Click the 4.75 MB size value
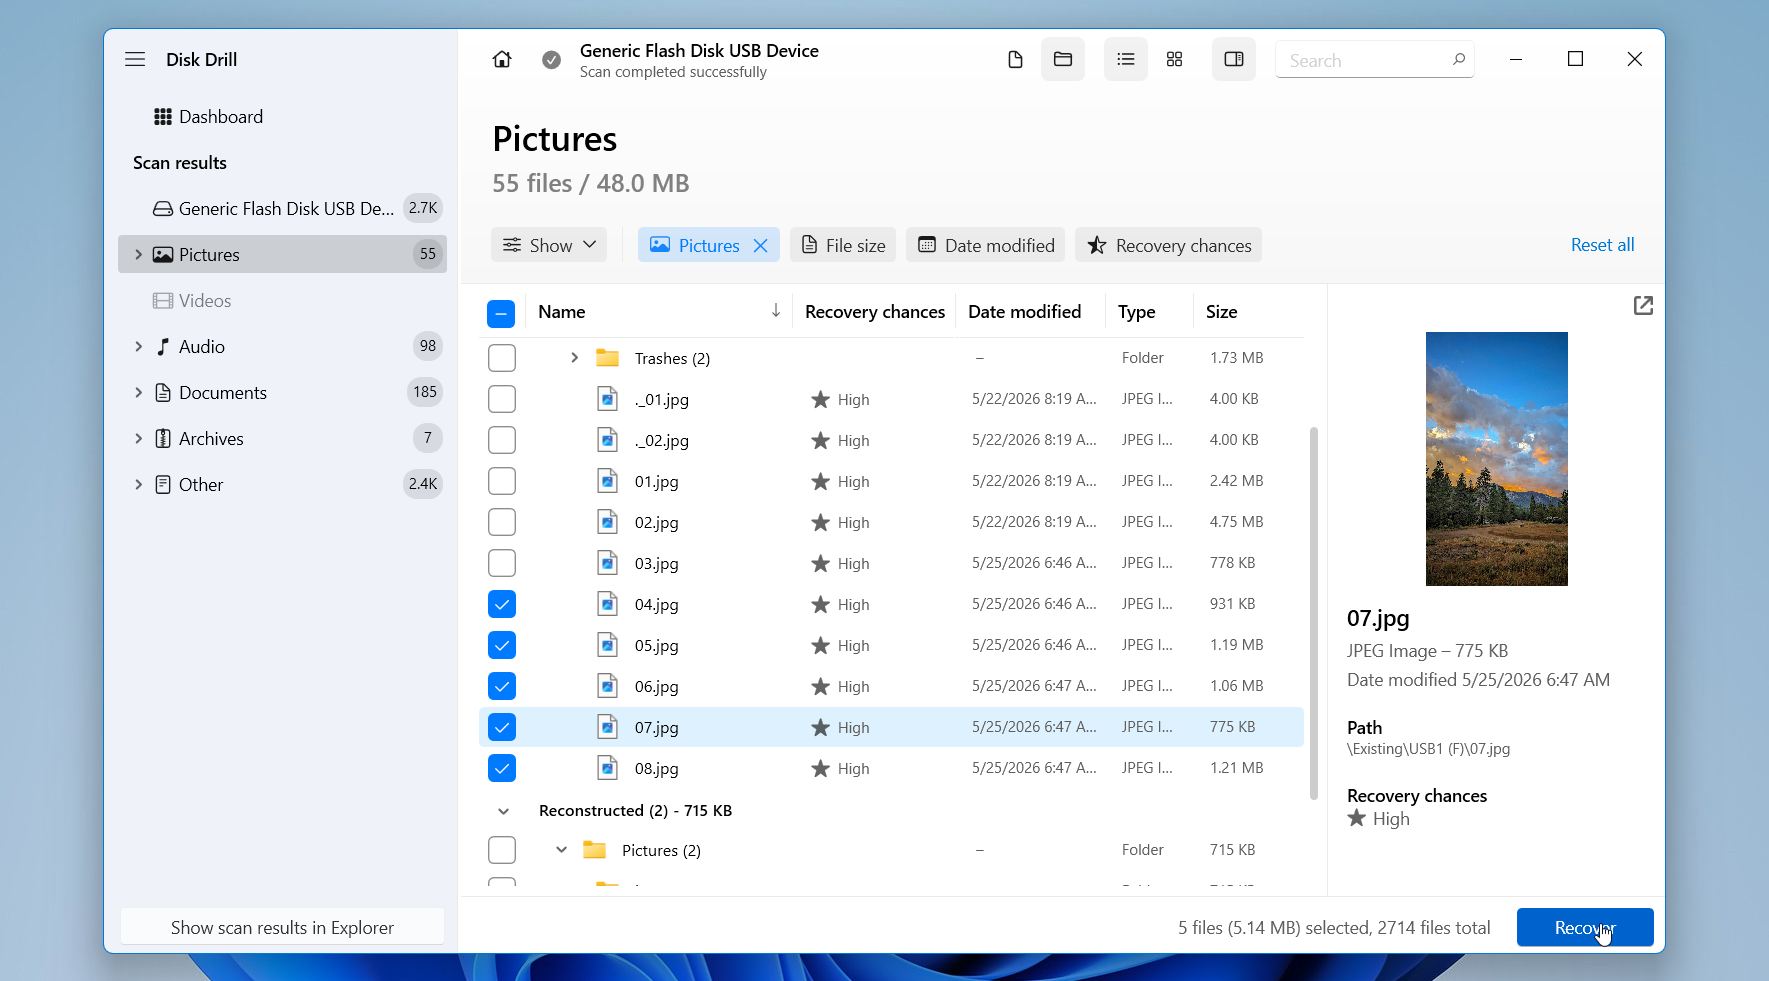This screenshot has width=1769, height=981. point(1236,522)
